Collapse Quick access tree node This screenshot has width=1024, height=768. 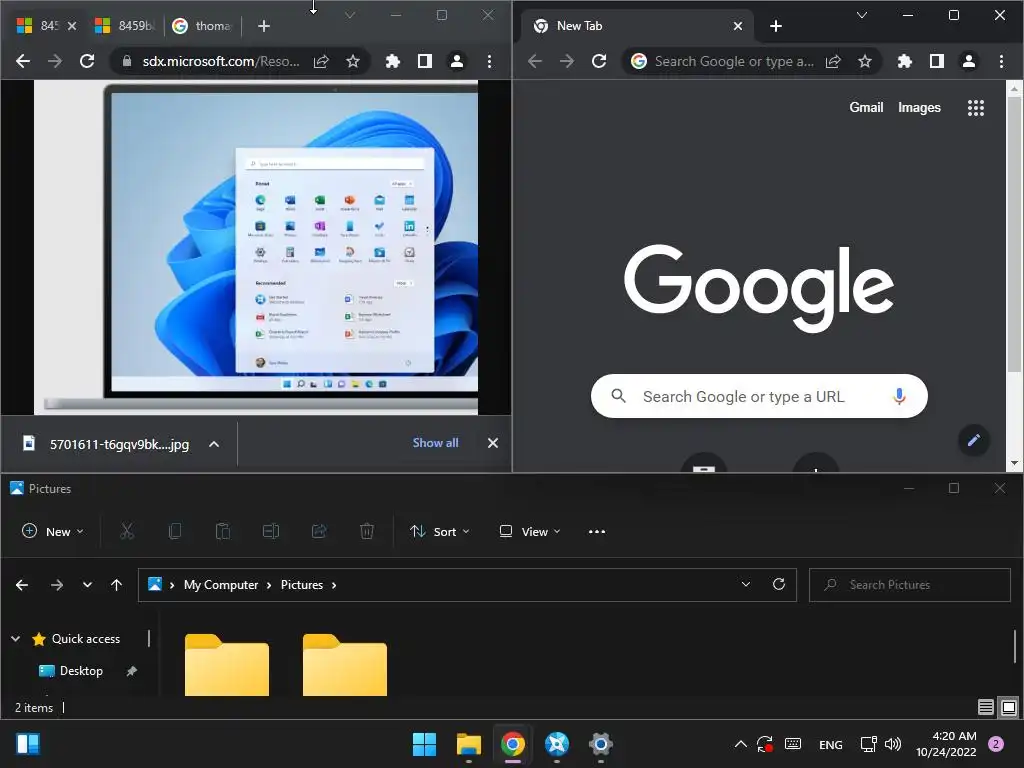[x=16, y=639]
